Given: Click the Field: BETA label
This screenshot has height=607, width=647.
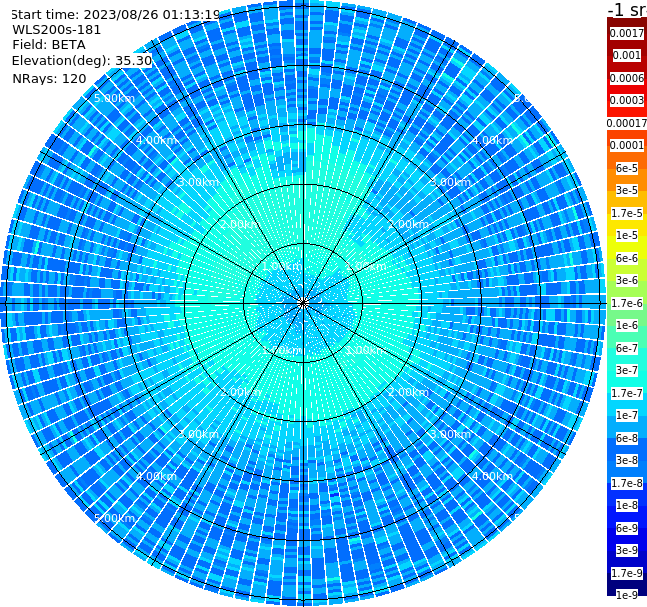Looking at the screenshot, I should pos(49,45).
